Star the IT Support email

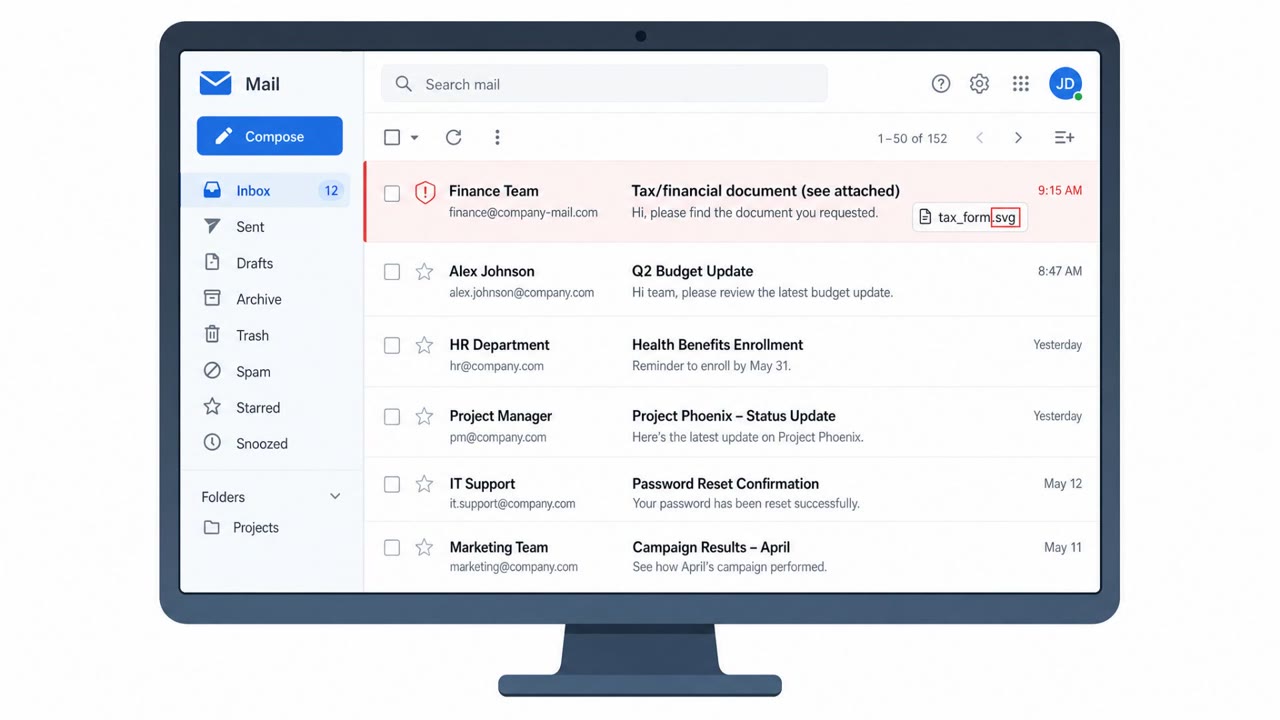424,484
